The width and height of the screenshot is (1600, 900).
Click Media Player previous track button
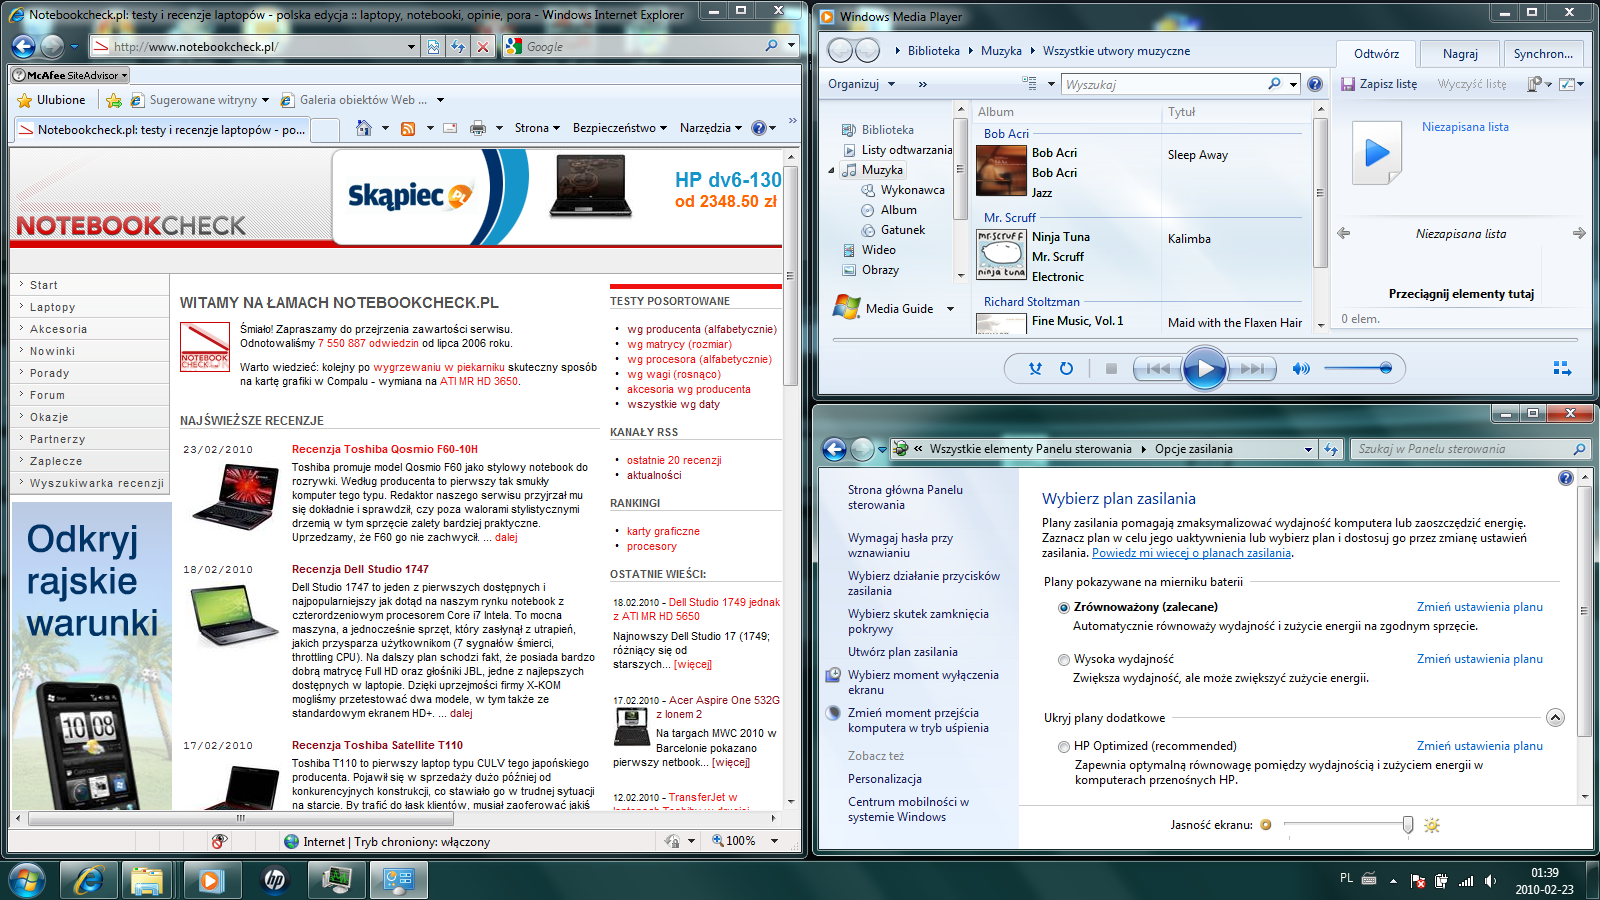tap(1157, 369)
